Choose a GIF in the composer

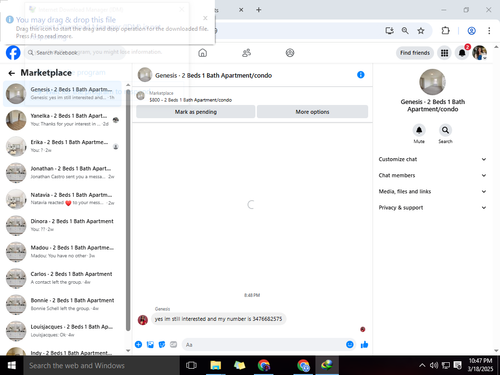pos(173,344)
